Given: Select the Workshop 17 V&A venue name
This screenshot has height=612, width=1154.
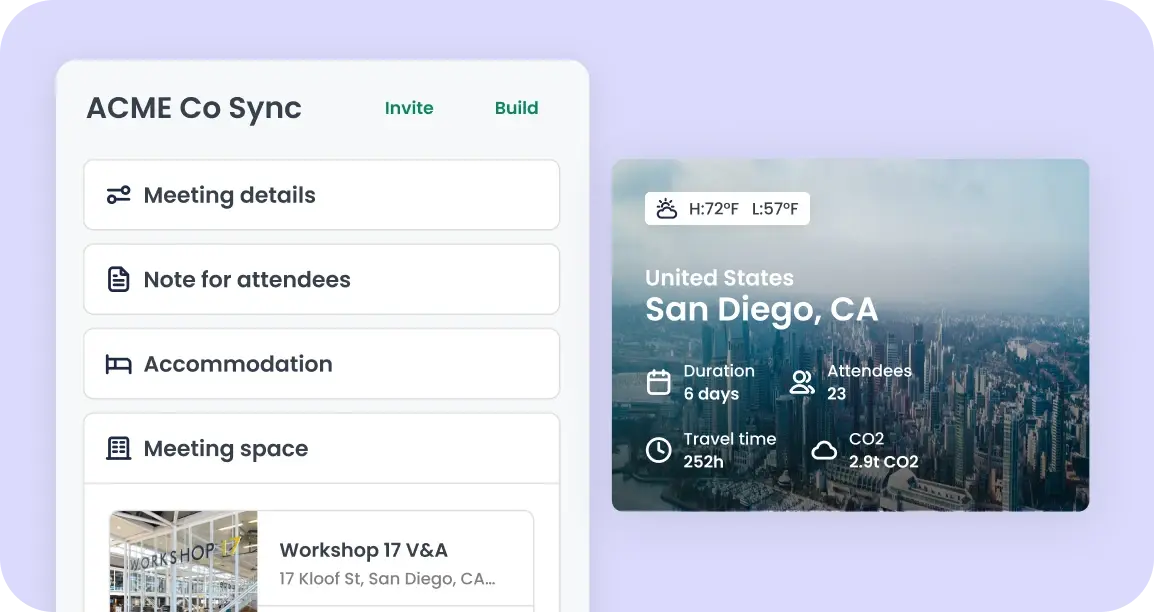Looking at the screenshot, I should [364, 550].
